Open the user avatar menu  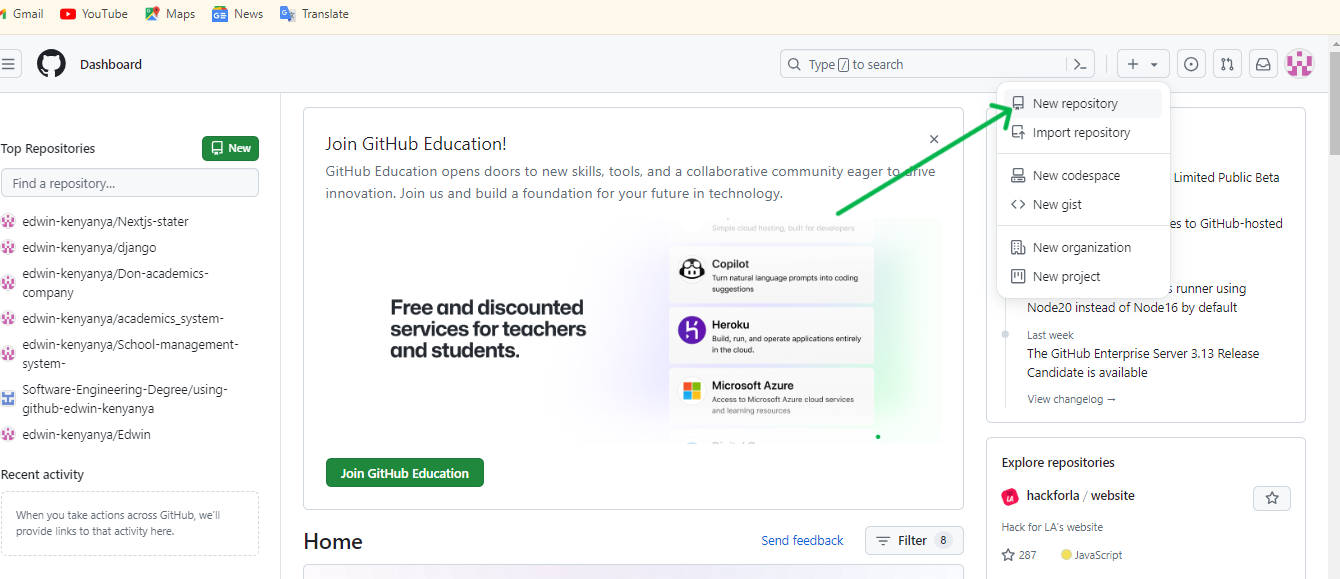(x=1299, y=64)
